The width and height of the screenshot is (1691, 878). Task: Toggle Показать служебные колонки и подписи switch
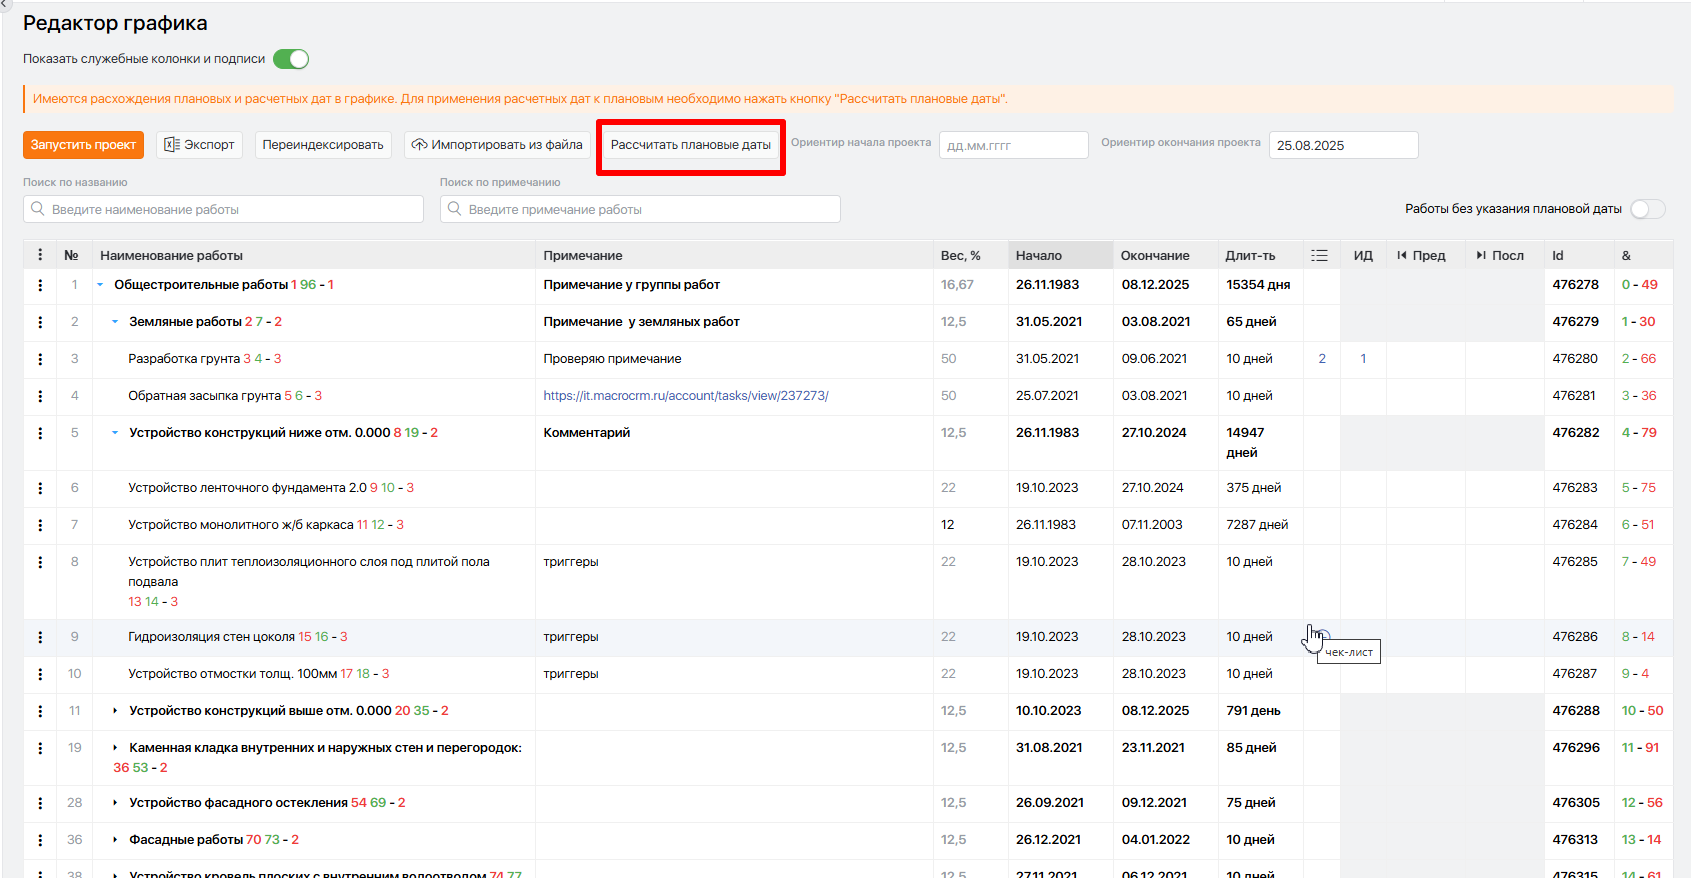point(291,59)
